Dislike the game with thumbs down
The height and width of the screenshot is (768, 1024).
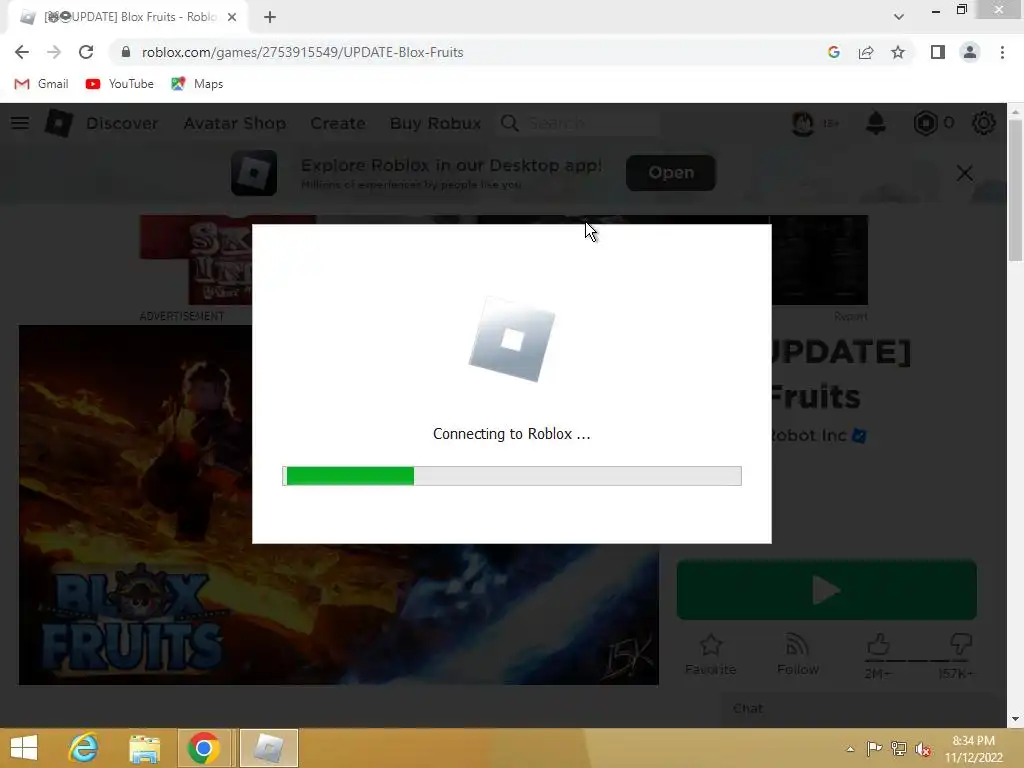coord(960,644)
